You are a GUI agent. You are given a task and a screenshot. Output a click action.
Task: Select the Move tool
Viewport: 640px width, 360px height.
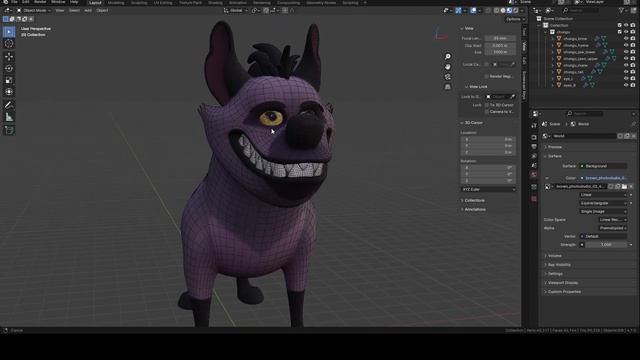click(9, 56)
